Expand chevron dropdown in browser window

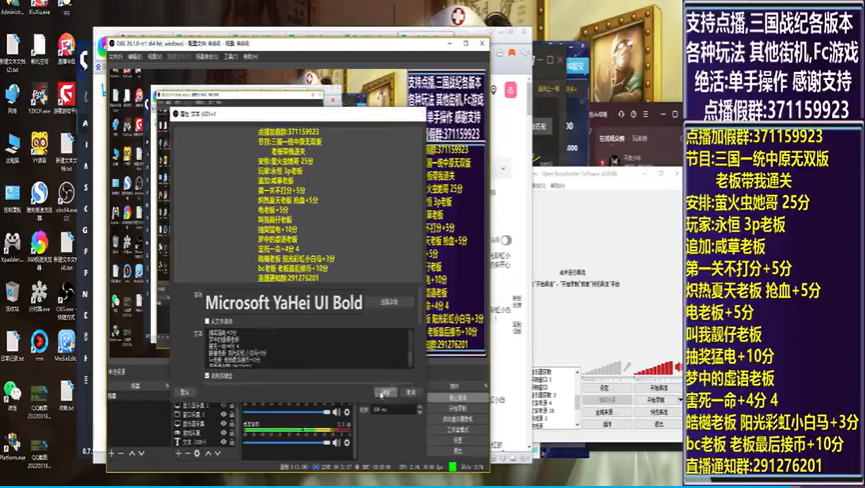tap(503, 169)
